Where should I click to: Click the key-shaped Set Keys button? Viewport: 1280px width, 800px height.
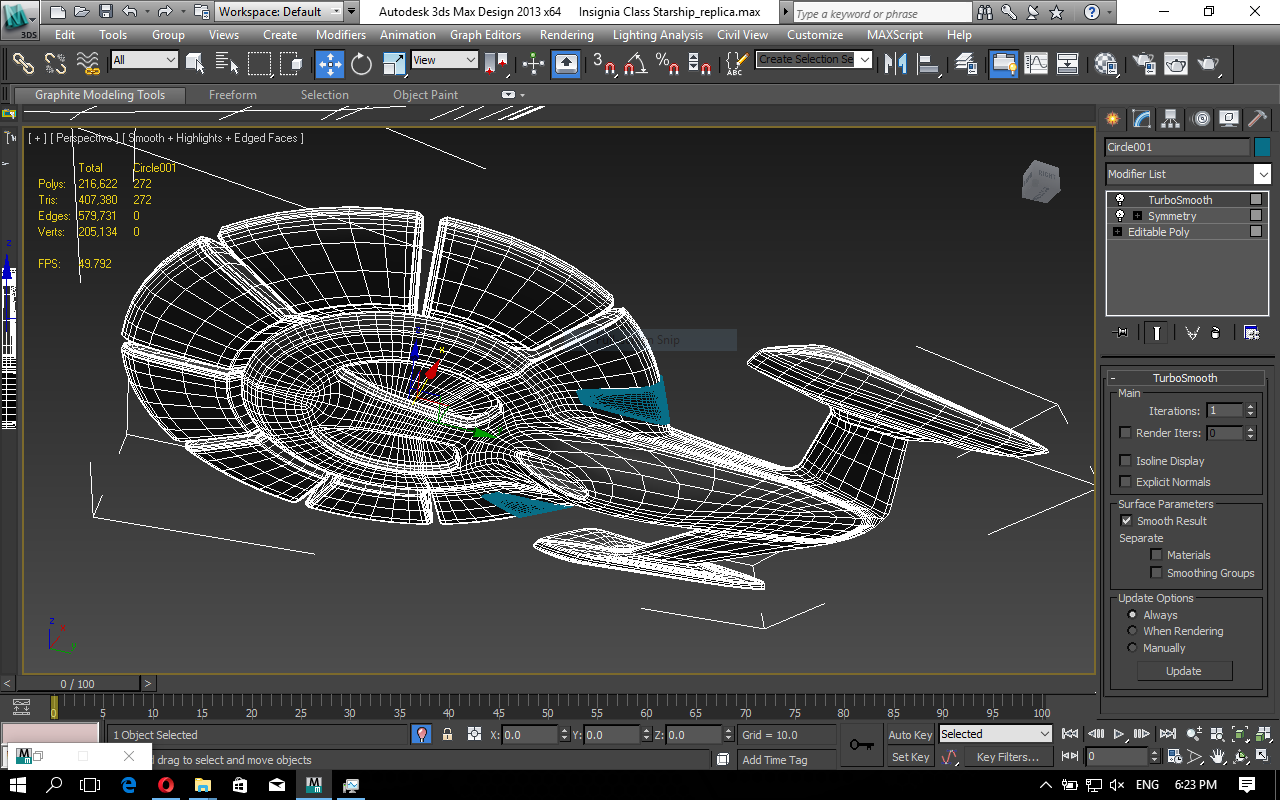[861, 745]
